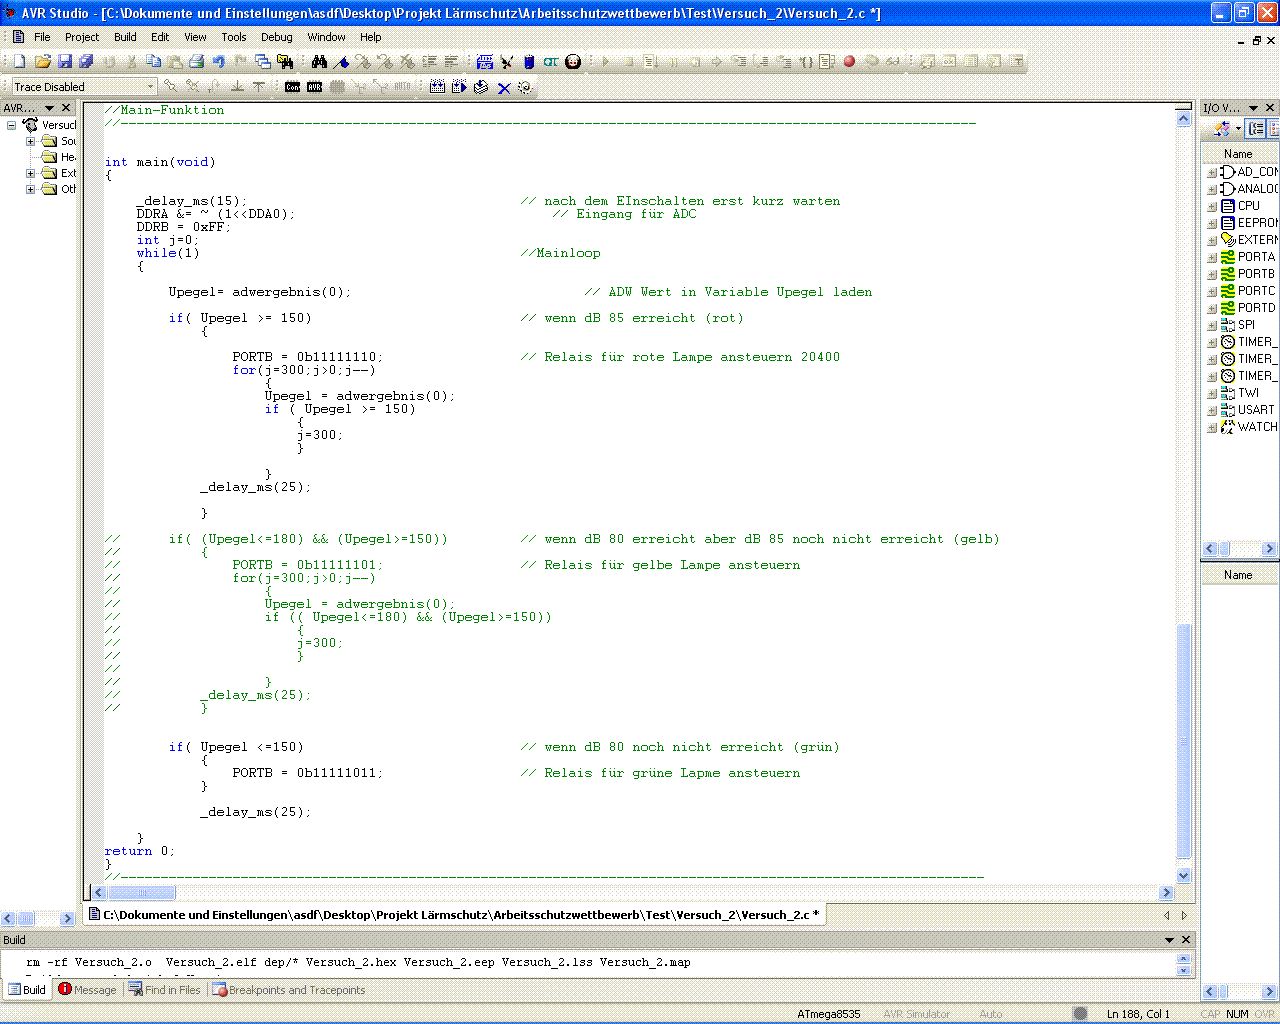Open the Build output panel menu arrow
Viewport: 1280px width, 1024px height.
tap(1169, 940)
